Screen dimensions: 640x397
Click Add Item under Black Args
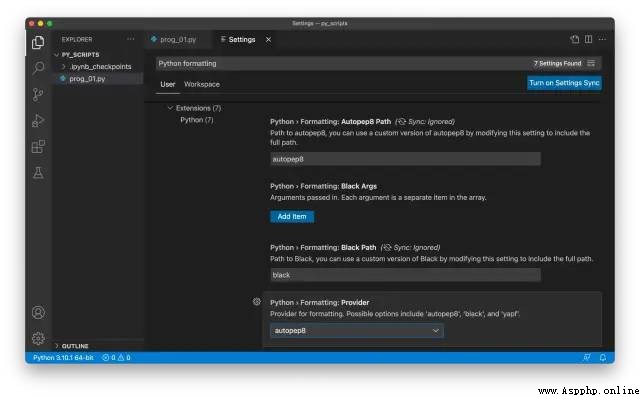coord(292,217)
